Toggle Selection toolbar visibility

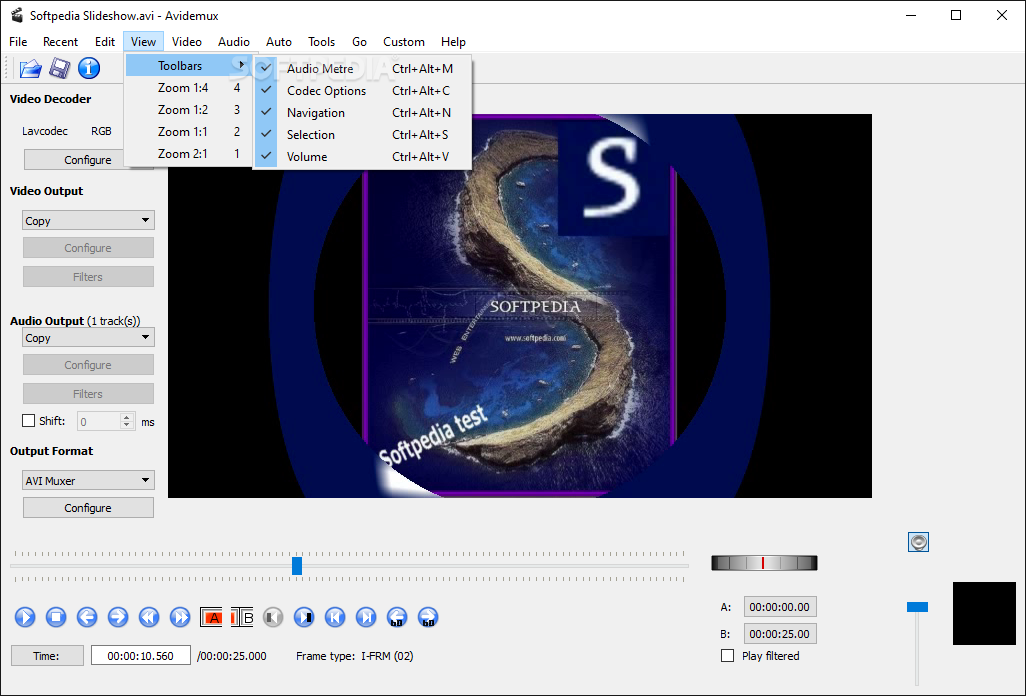[x=363, y=135]
